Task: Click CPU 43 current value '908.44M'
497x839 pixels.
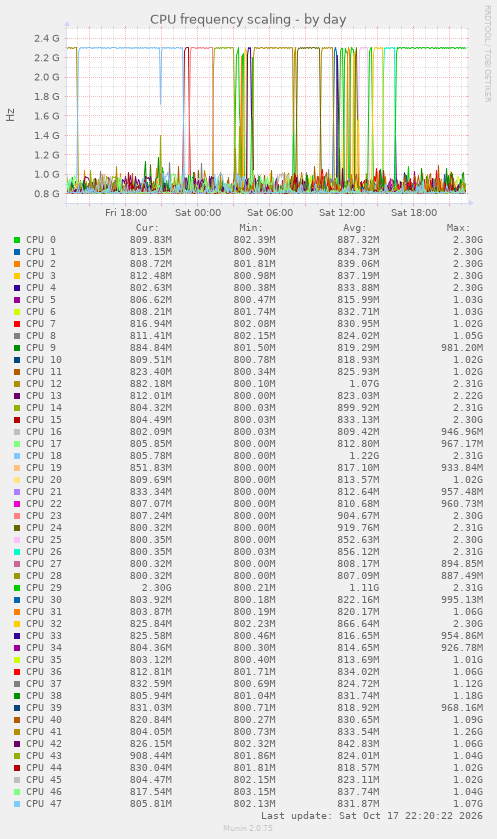Action: point(151,756)
